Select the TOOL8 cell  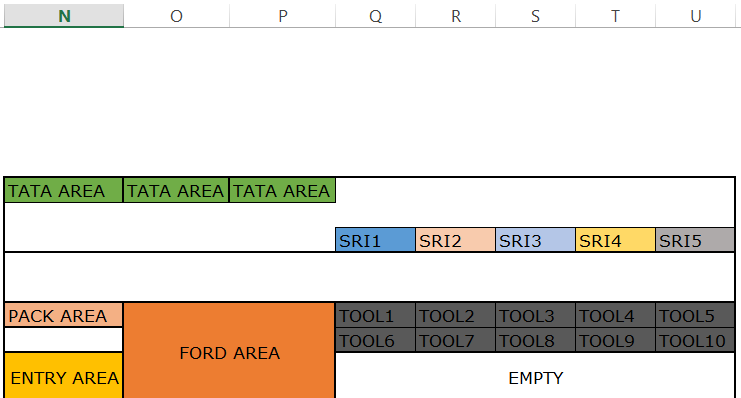[x=535, y=340]
